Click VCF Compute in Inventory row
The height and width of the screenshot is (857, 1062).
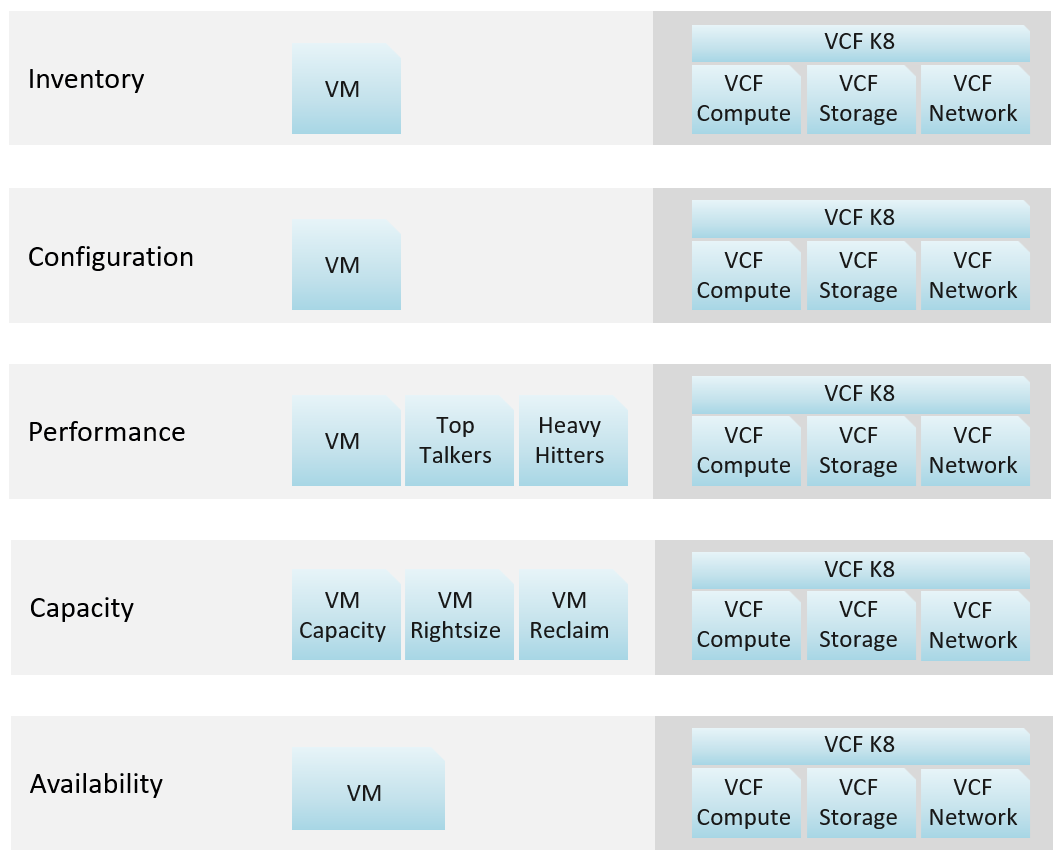pos(746,99)
